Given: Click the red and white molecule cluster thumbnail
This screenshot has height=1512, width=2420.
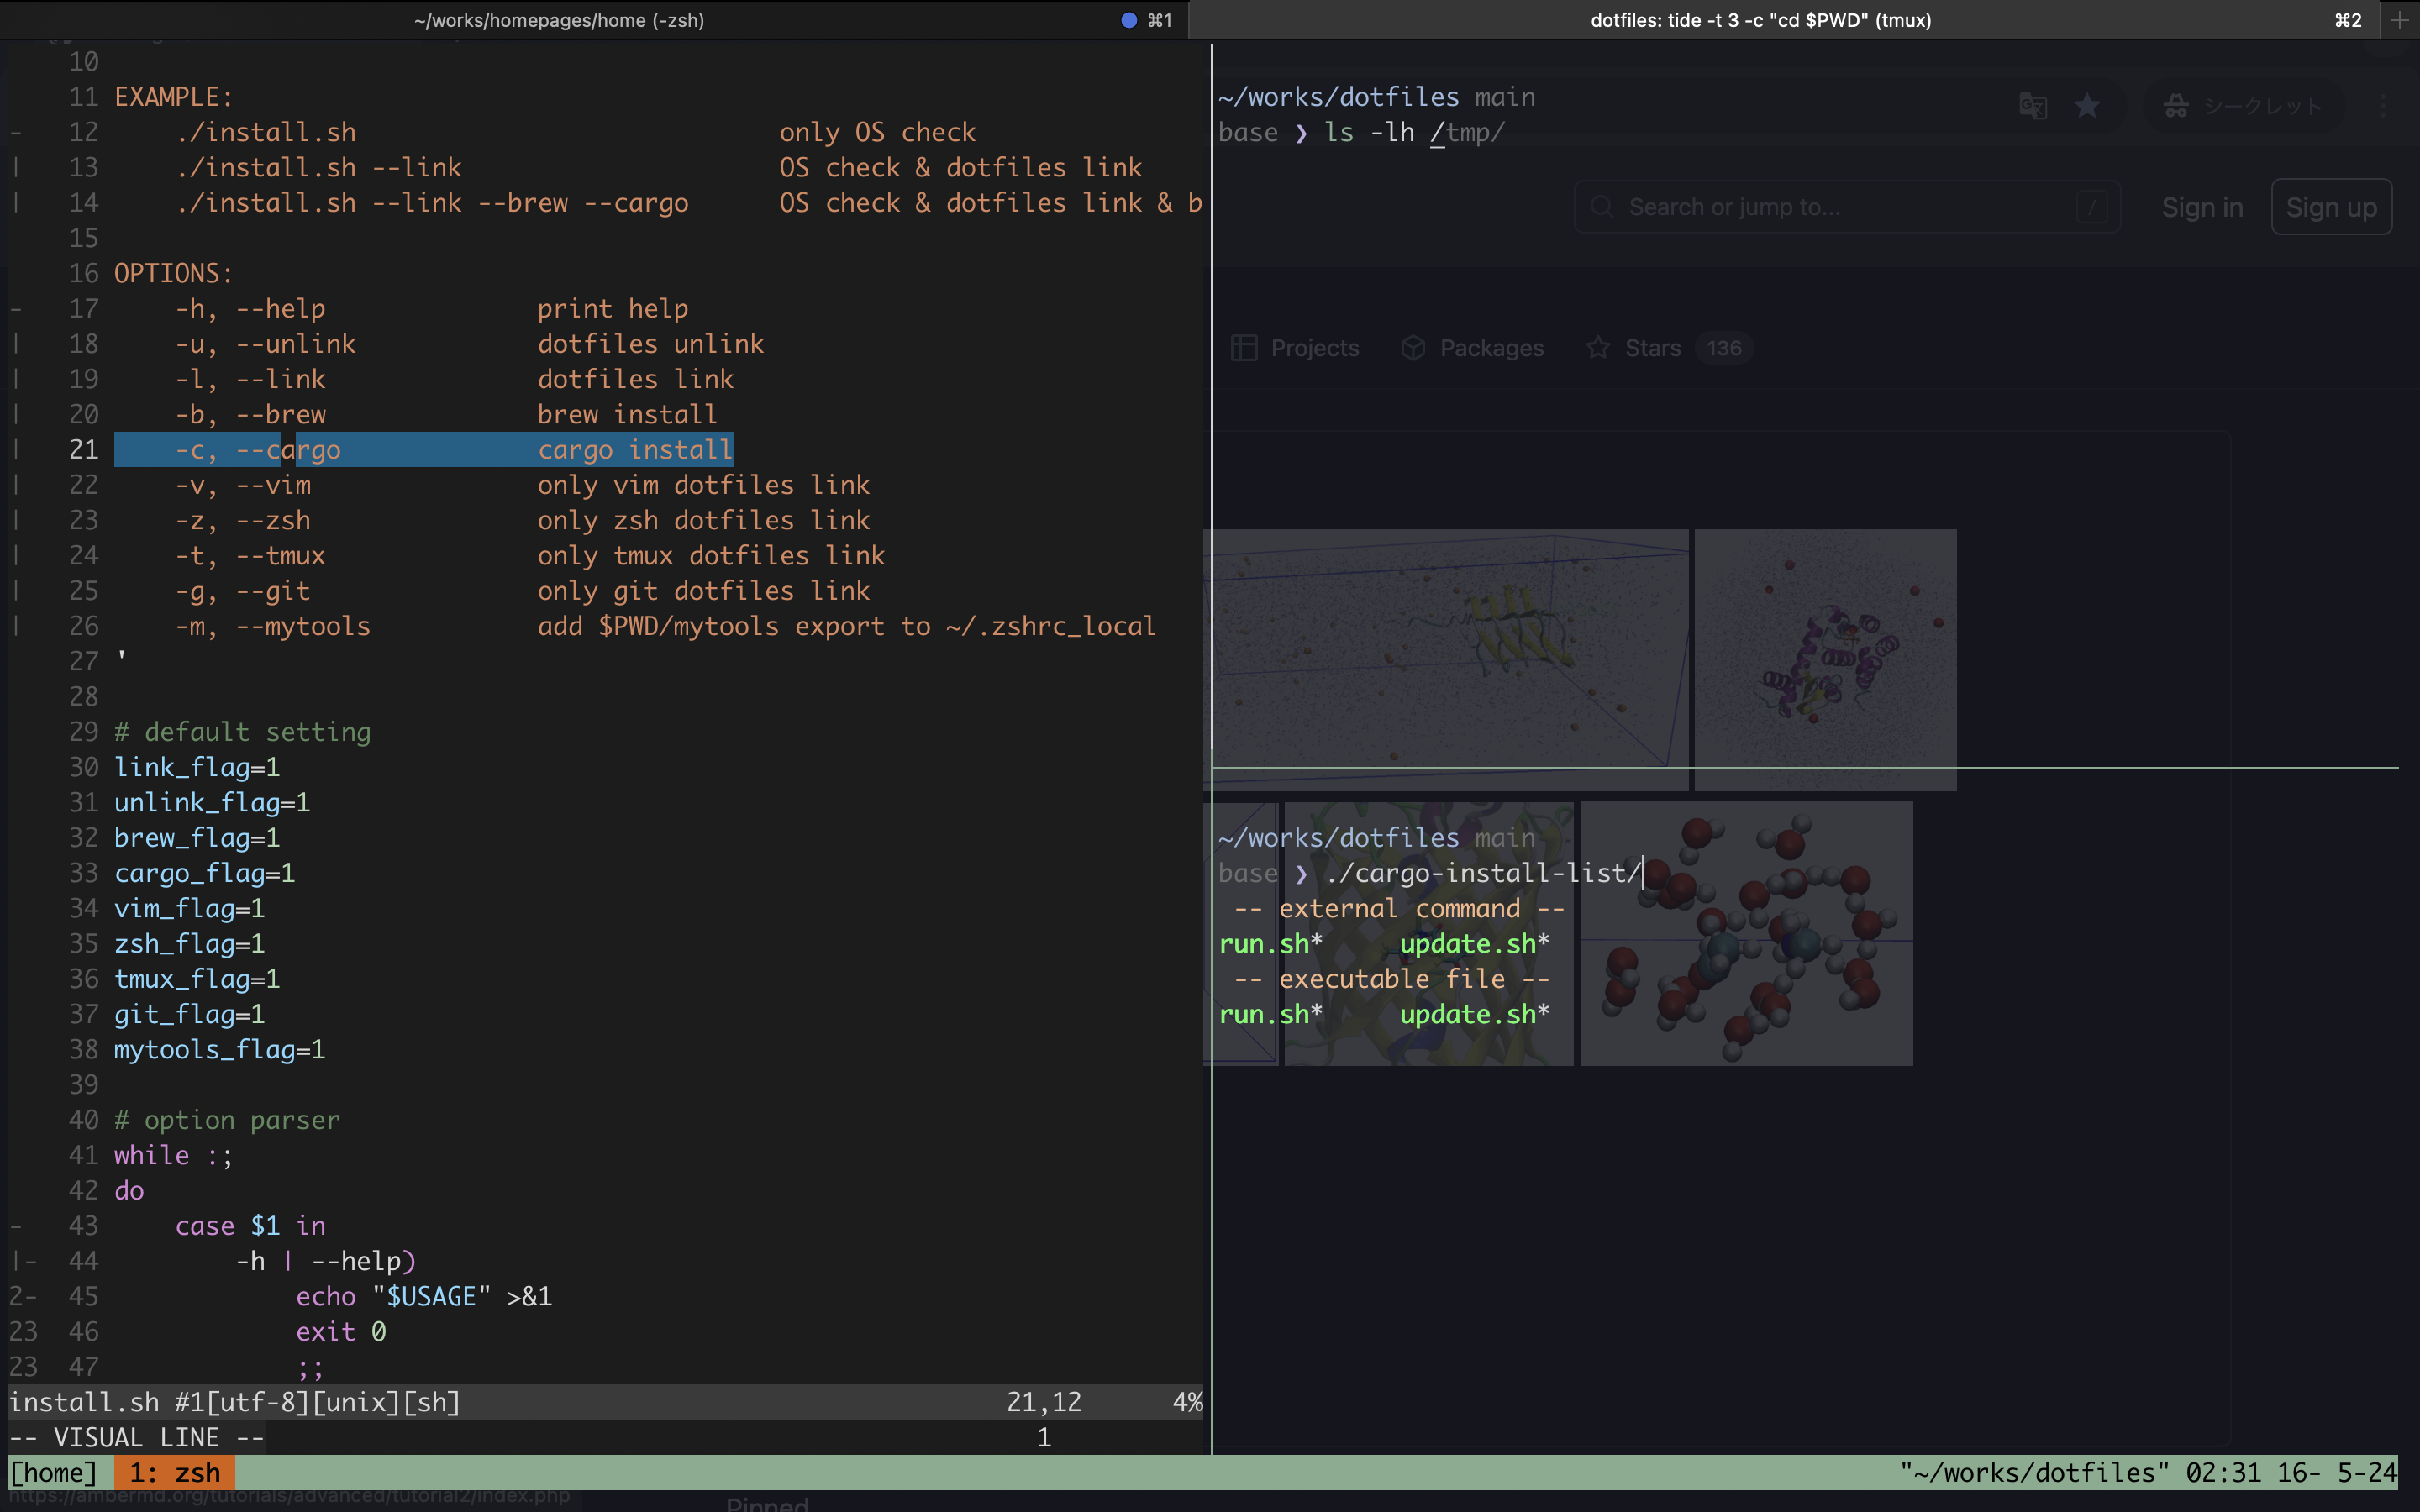Looking at the screenshot, I should 1746,933.
